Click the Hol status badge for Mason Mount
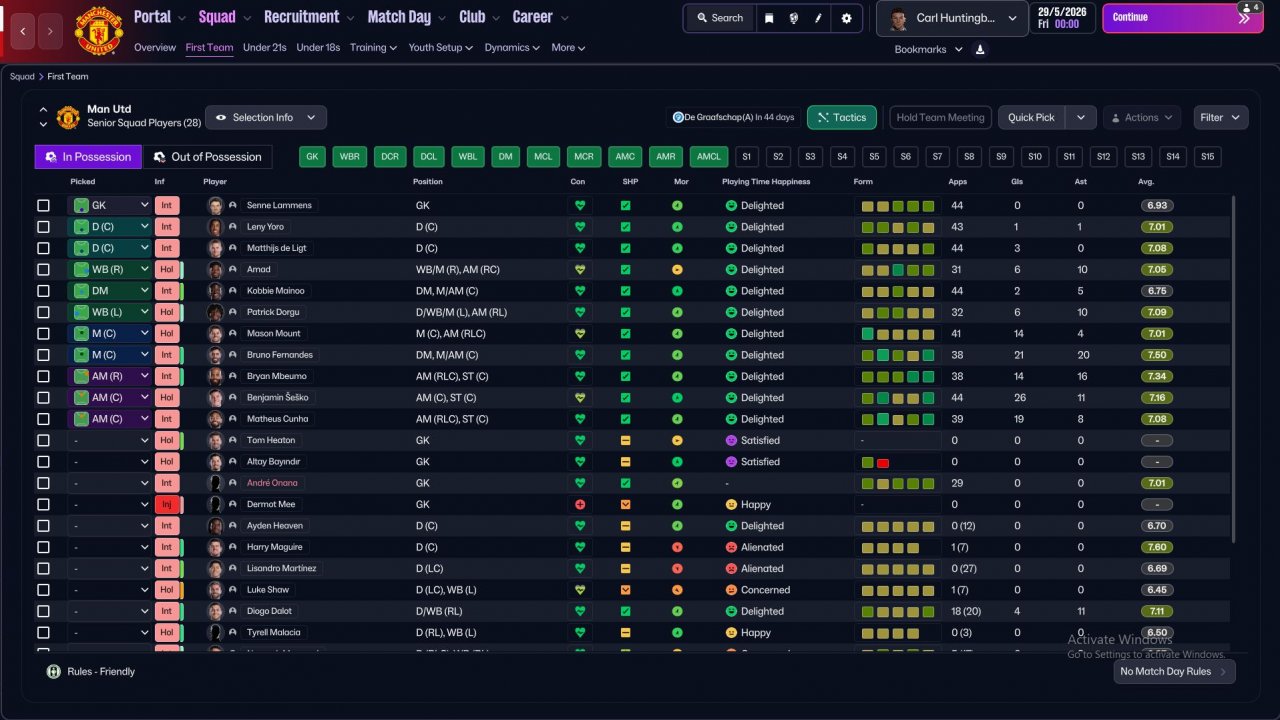Screen dimensions: 1280x720 tap(166, 334)
